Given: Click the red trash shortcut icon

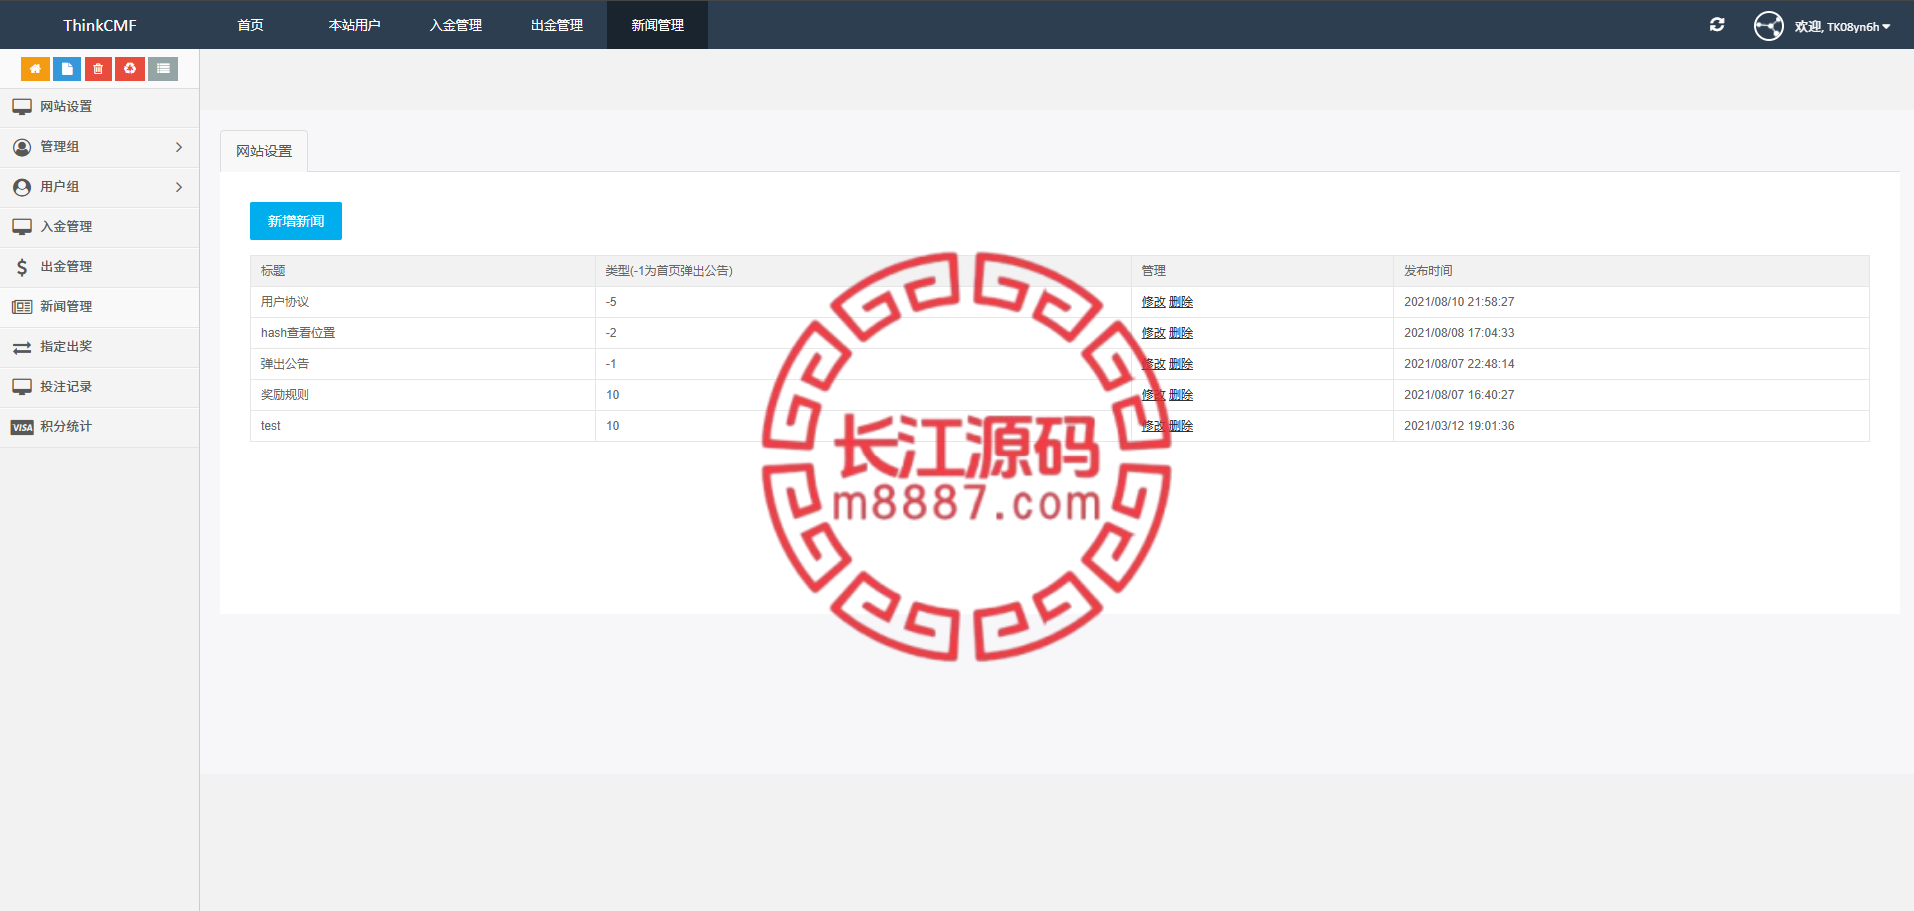Looking at the screenshot, I should point(98,69).
